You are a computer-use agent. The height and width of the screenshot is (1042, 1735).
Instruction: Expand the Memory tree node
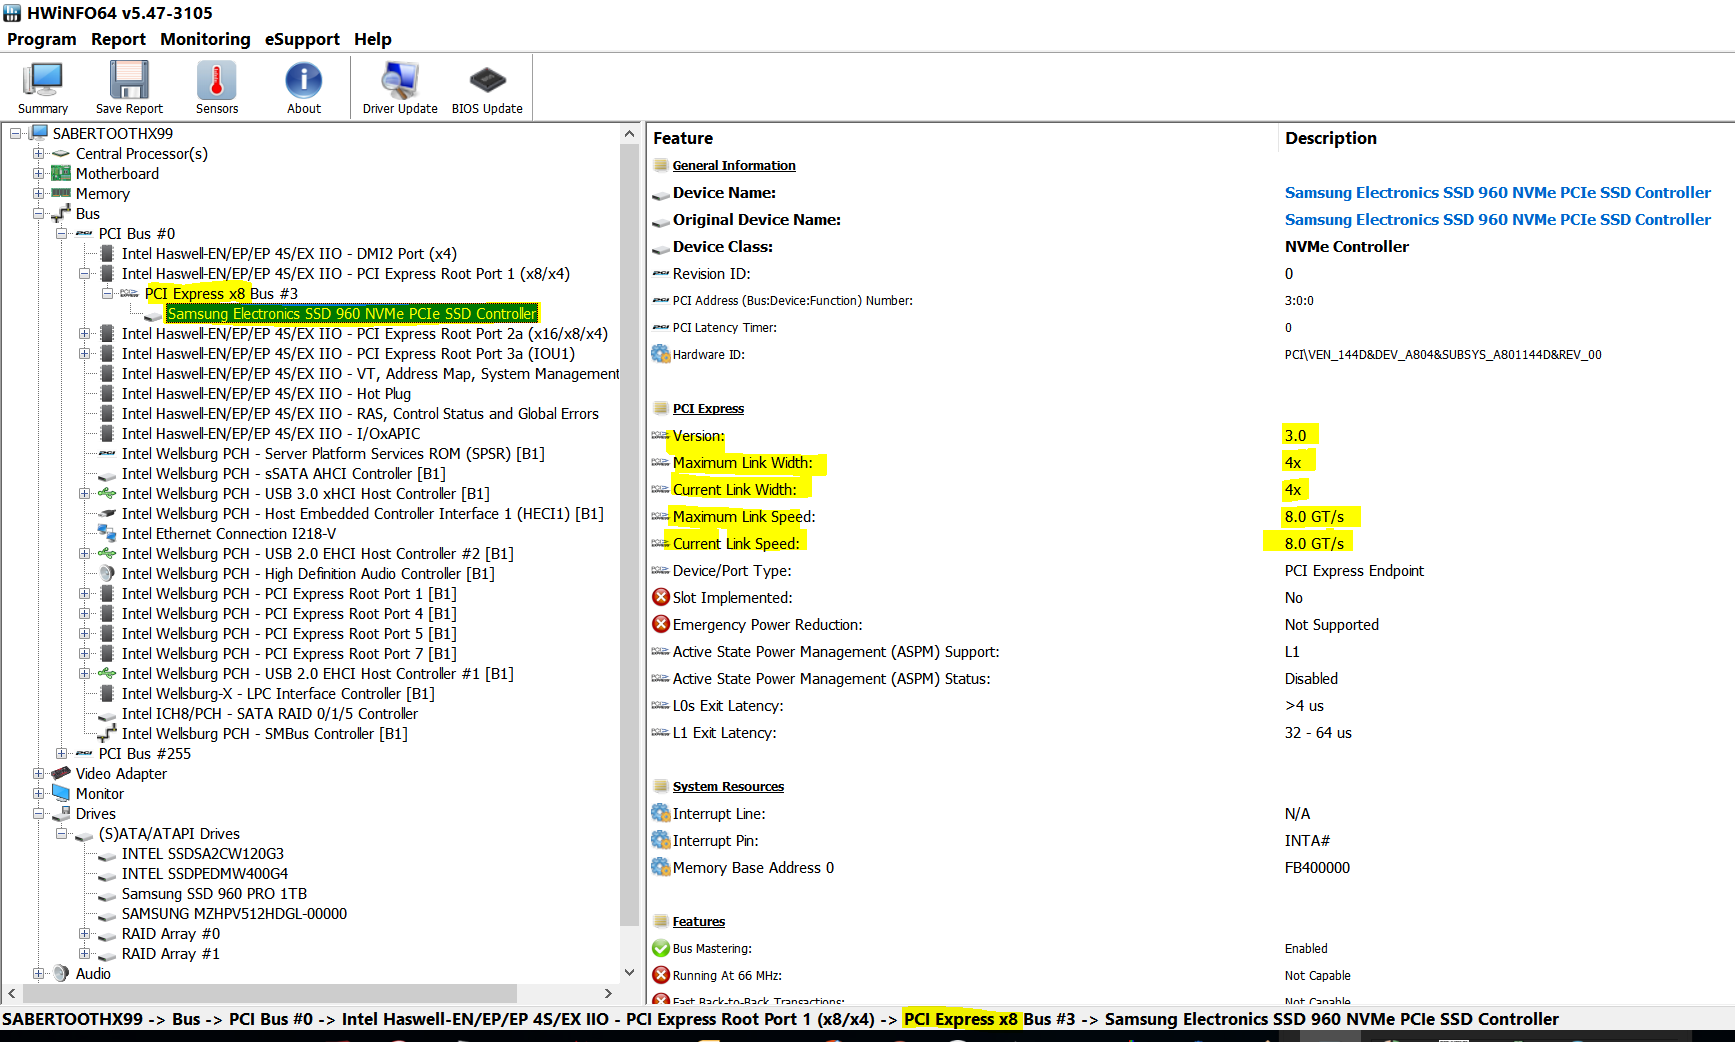[38, 193]
